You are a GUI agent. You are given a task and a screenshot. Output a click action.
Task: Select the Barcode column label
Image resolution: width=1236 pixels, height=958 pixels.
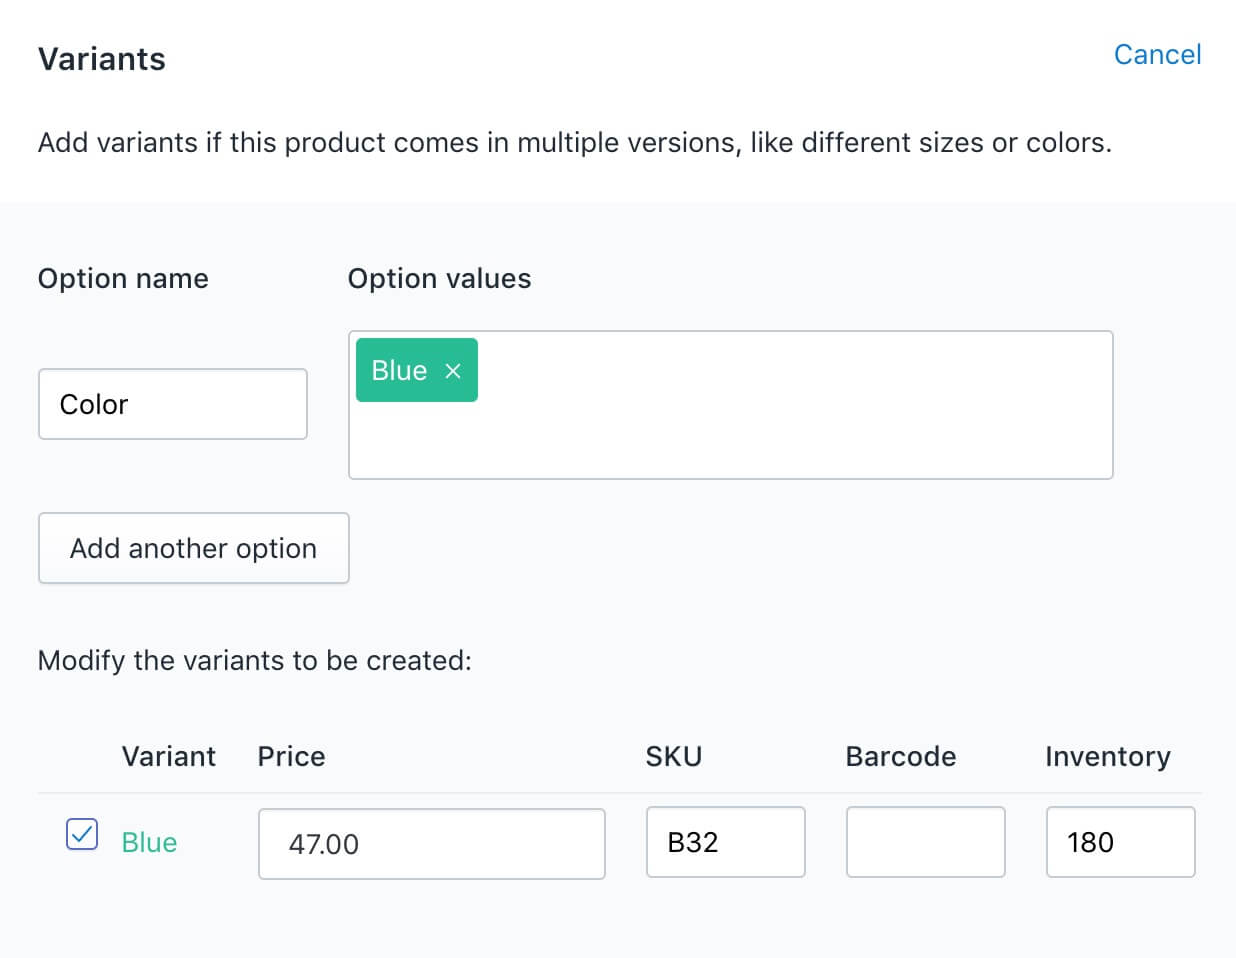[900, 757]
